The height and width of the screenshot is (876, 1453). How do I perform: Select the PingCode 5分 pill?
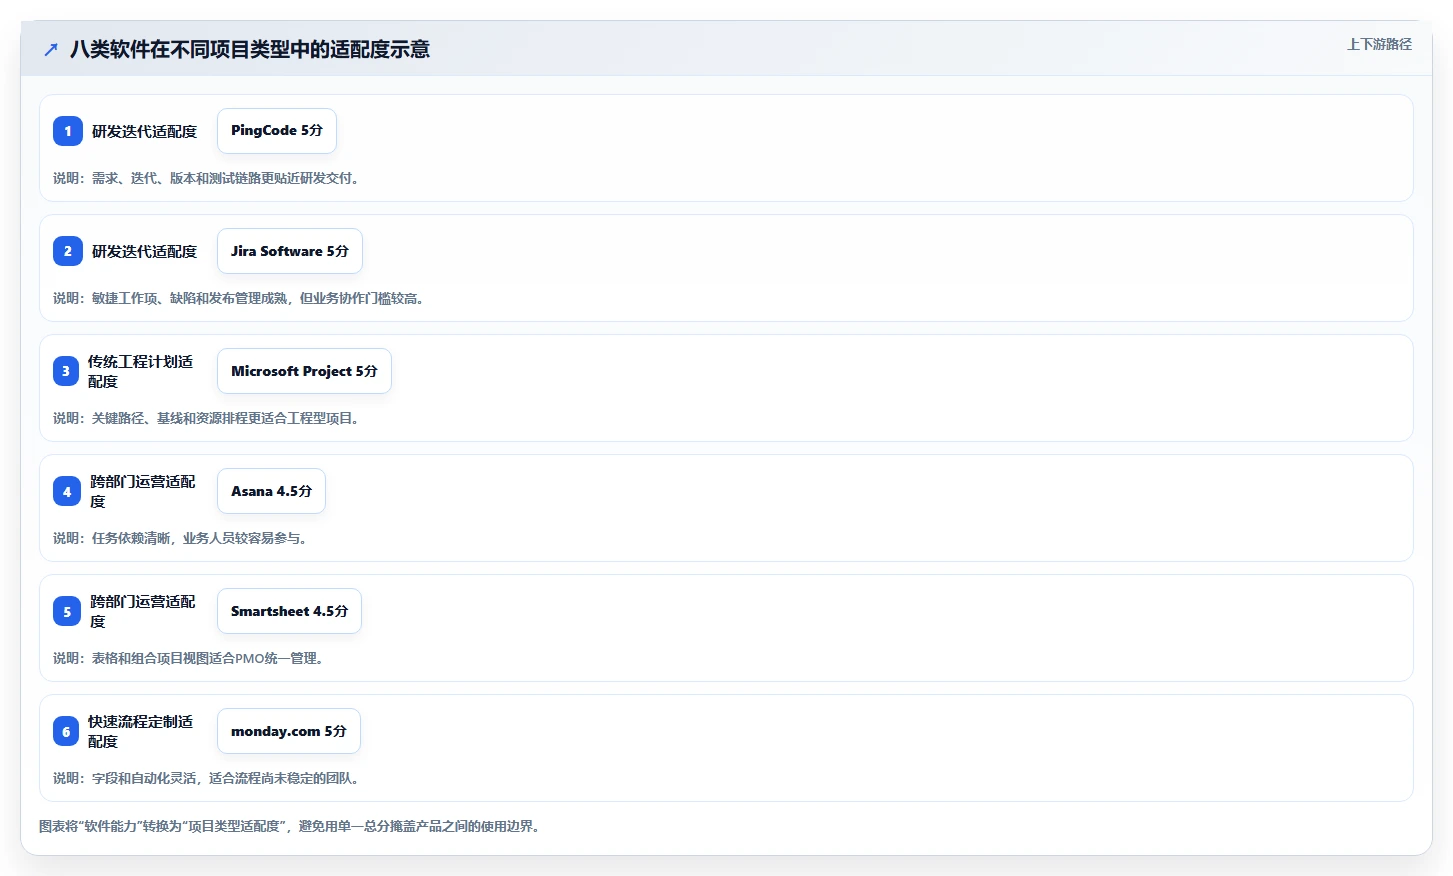(x=277, y=131)
